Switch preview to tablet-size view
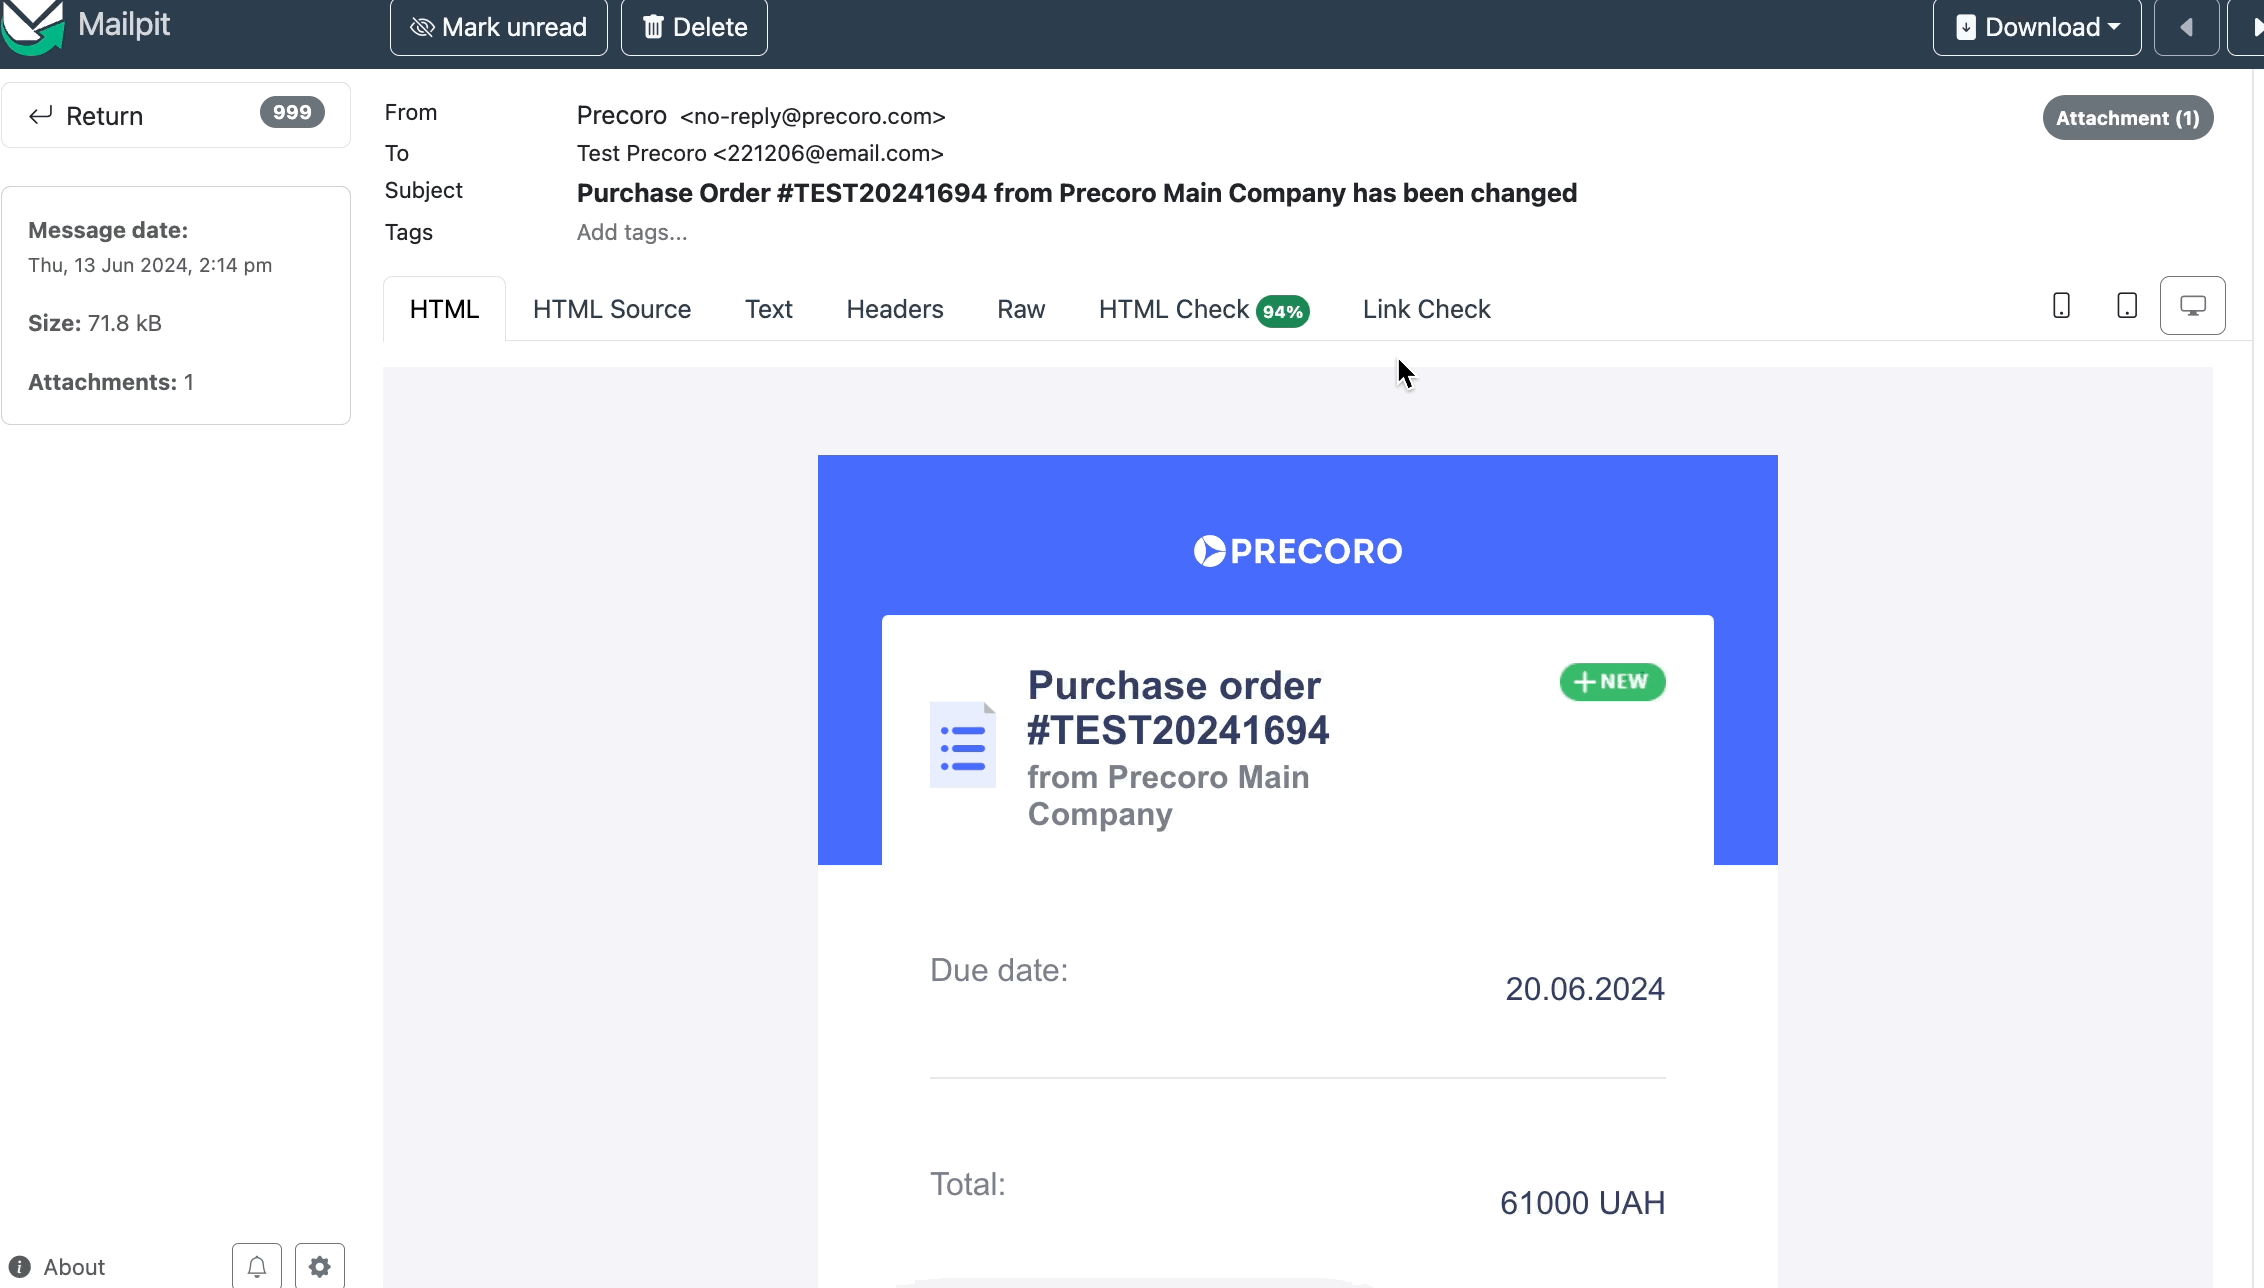 point(2127,306)
